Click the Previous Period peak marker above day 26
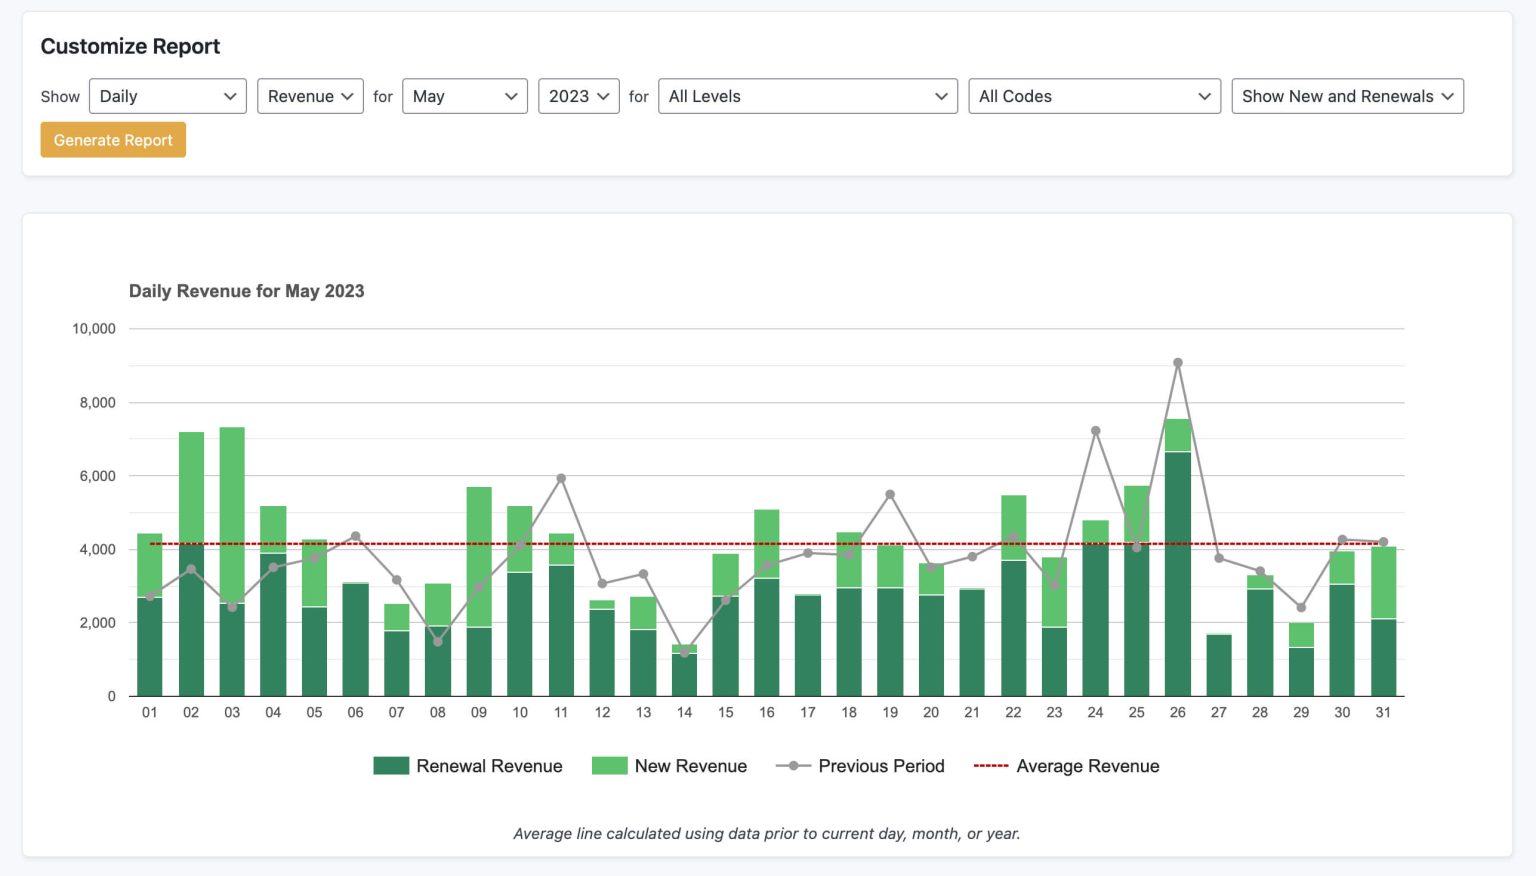The width and height of the screenshot is (1536, 876). tap(1177, 362)
